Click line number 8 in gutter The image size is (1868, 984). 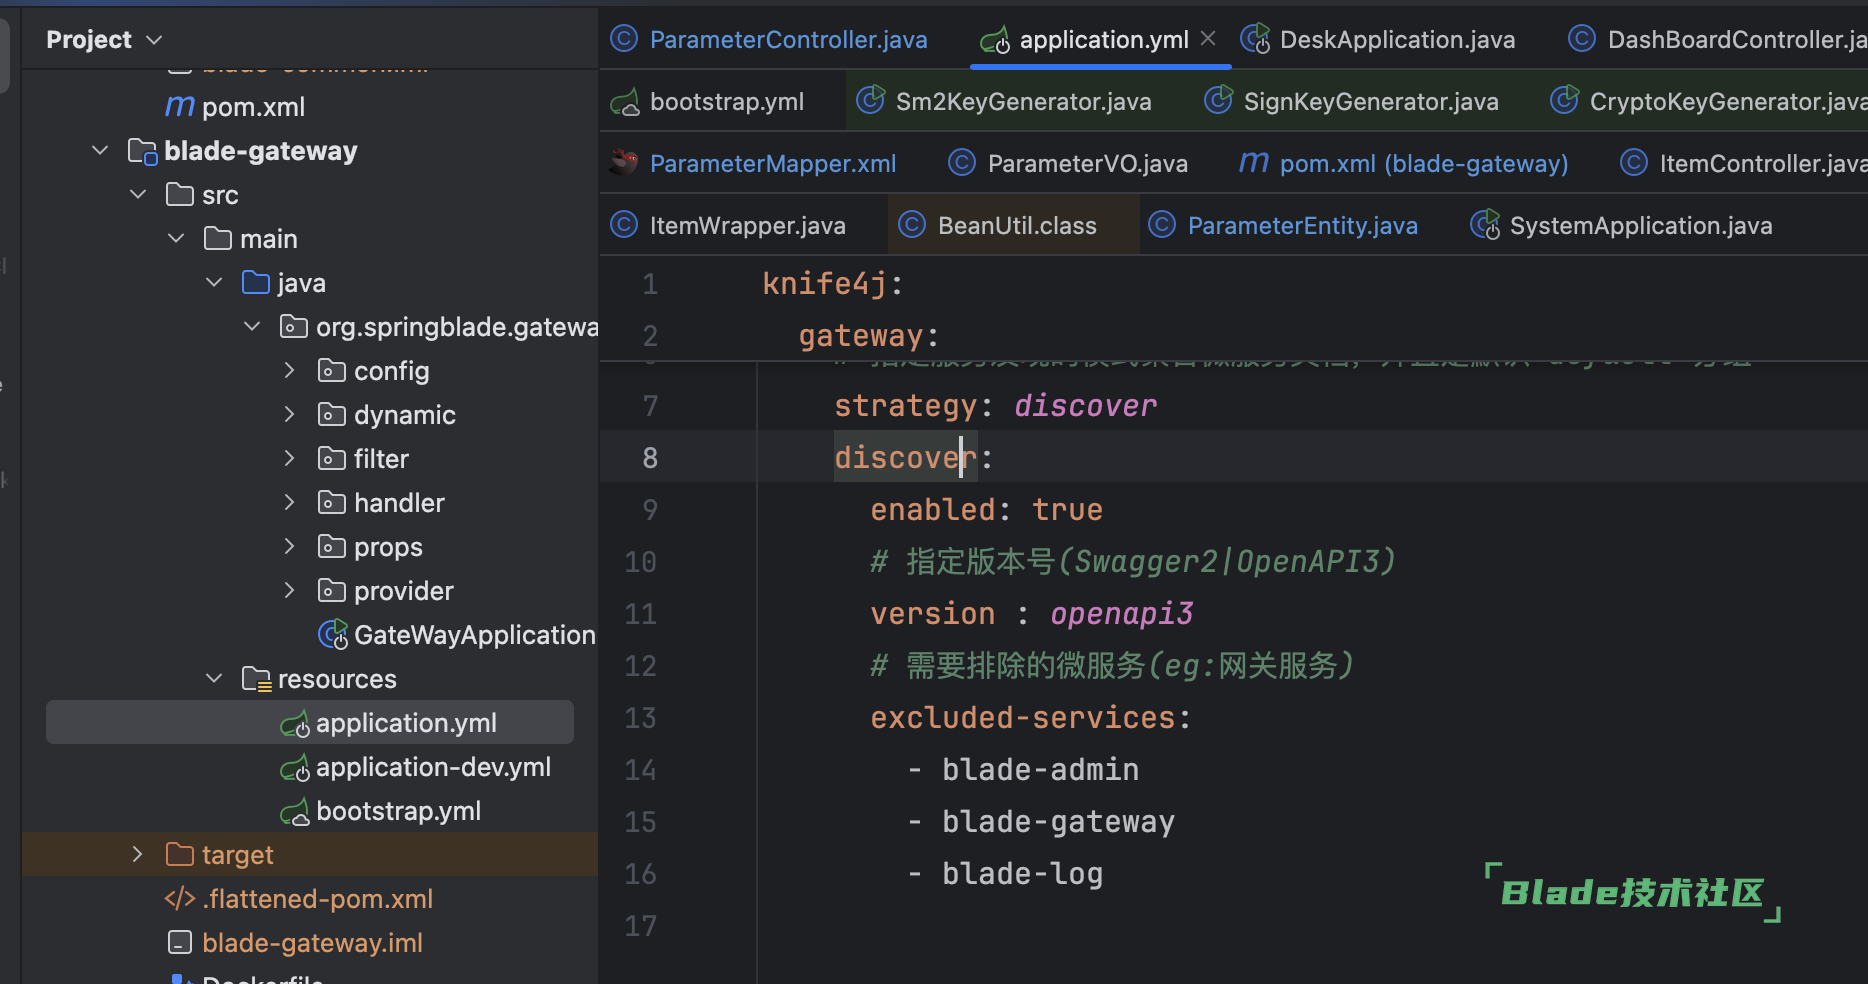point(650,458)
